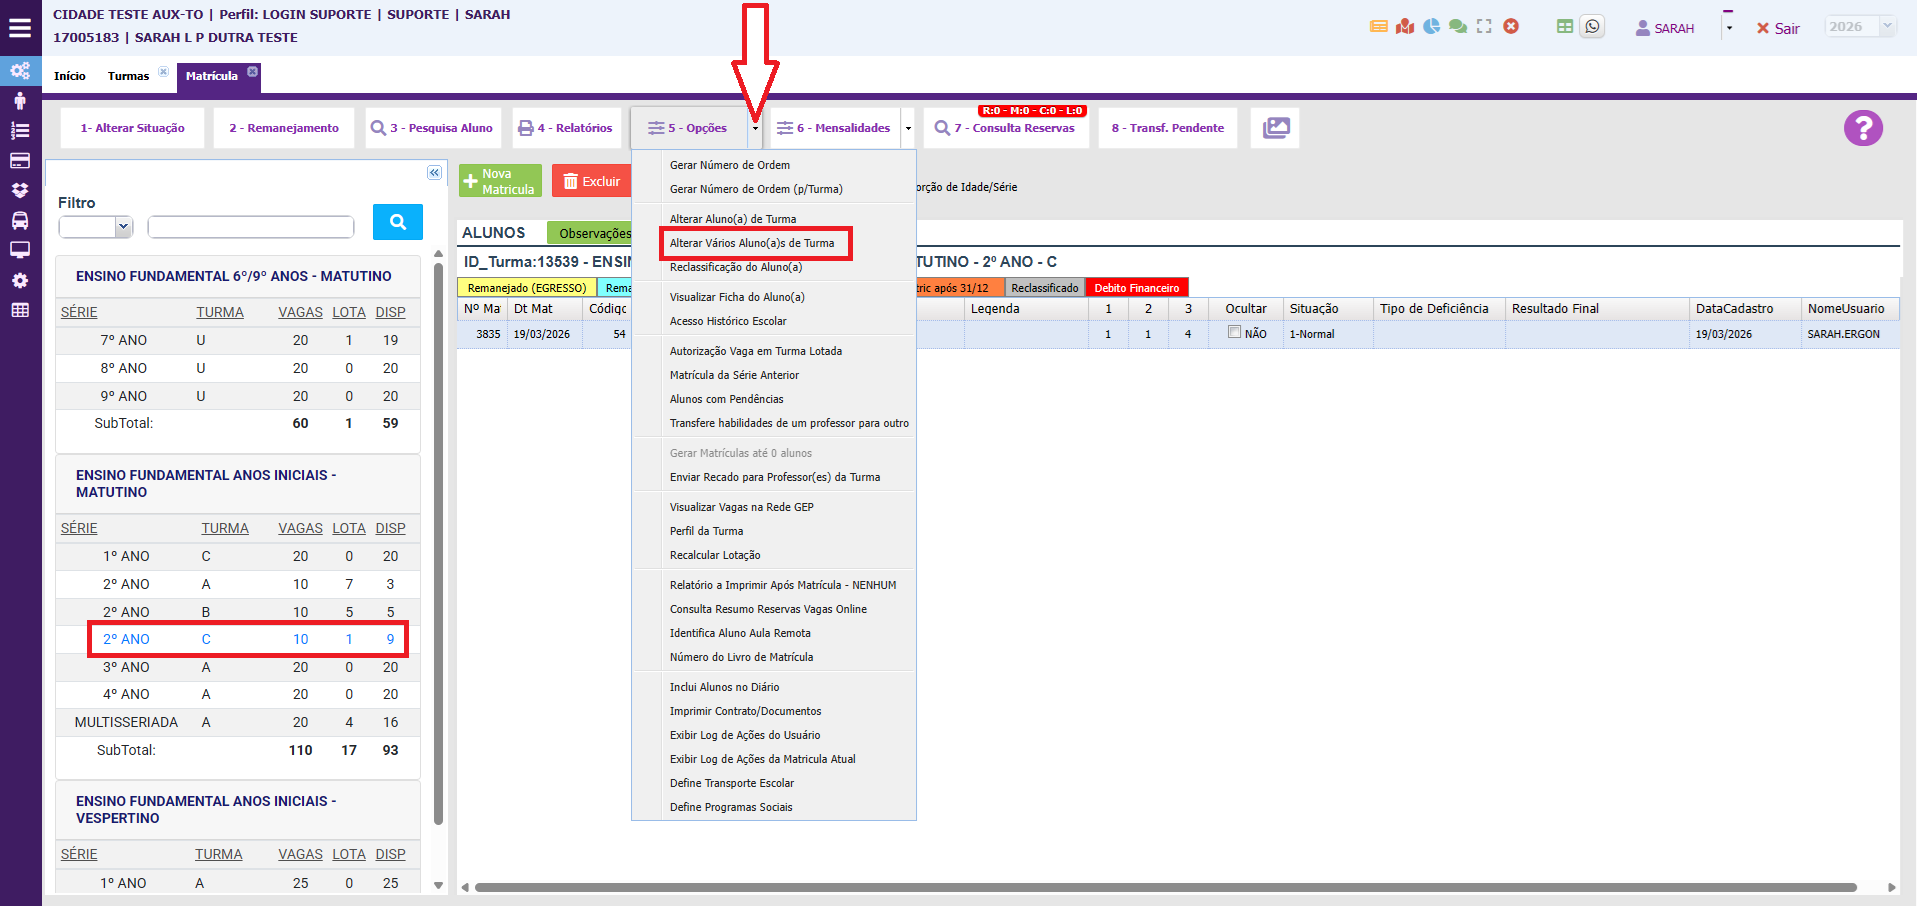Click the filter text input field
Viewport: 1917px width, 906px height.
pyautogui.click(x=251, y=227)
